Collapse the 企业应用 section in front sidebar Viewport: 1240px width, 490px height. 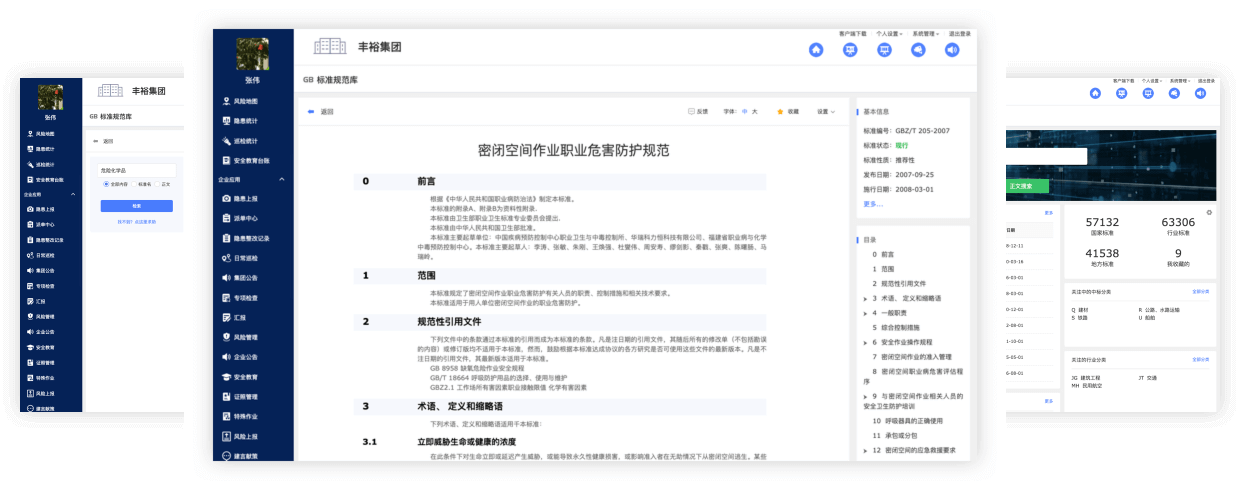click(282, 179)
